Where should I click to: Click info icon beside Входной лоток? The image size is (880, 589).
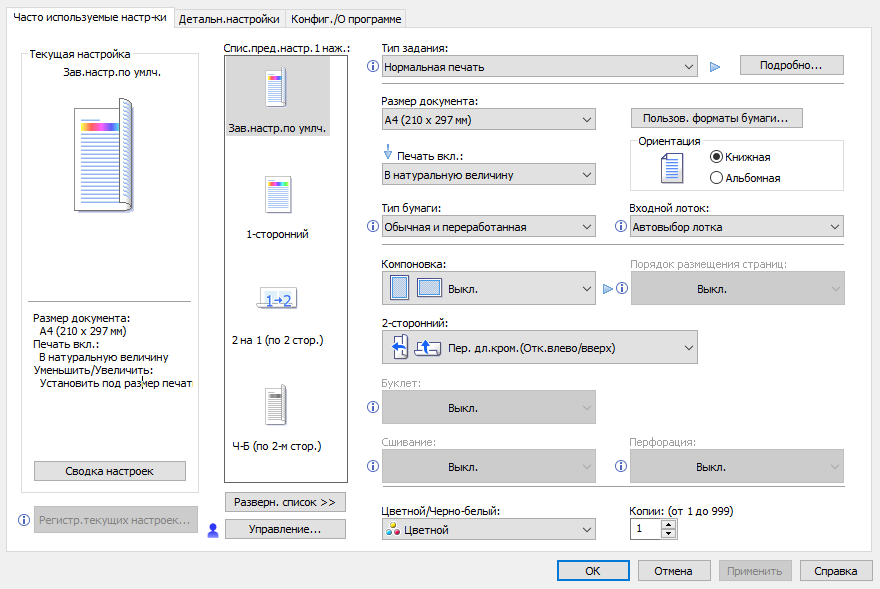coord(621,227)
